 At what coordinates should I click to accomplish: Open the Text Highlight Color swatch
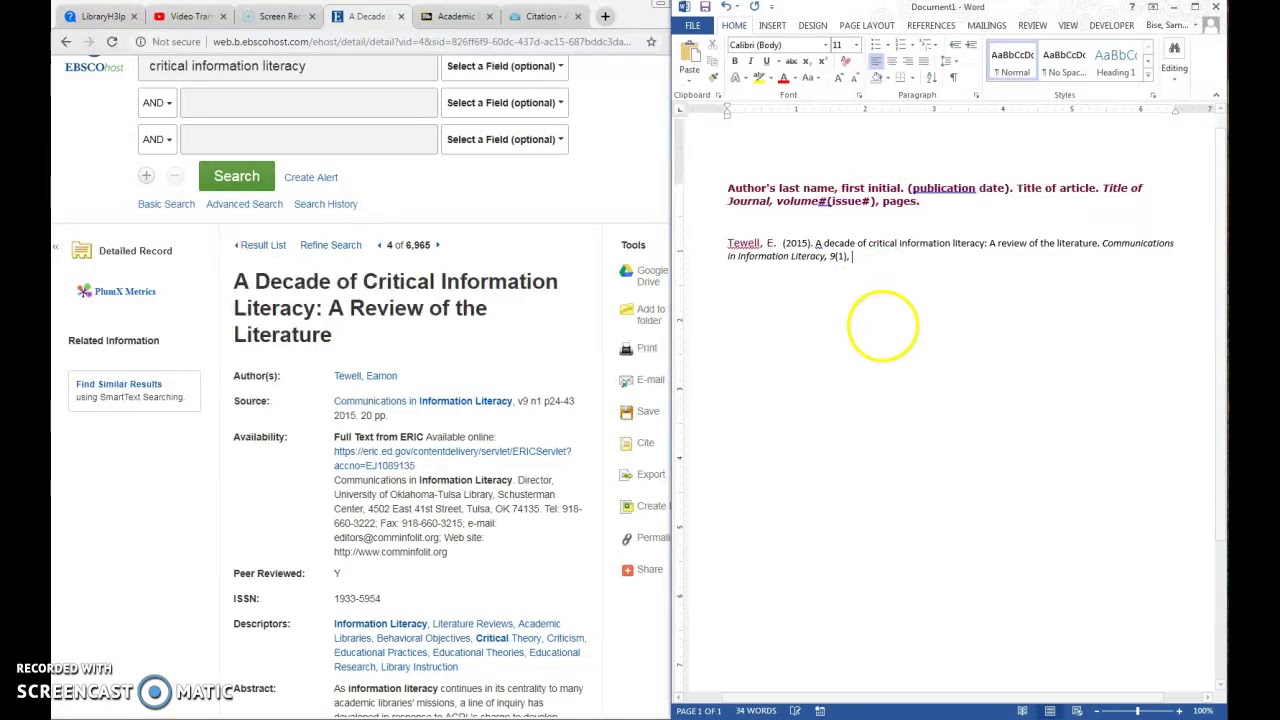tap(759, 77)
